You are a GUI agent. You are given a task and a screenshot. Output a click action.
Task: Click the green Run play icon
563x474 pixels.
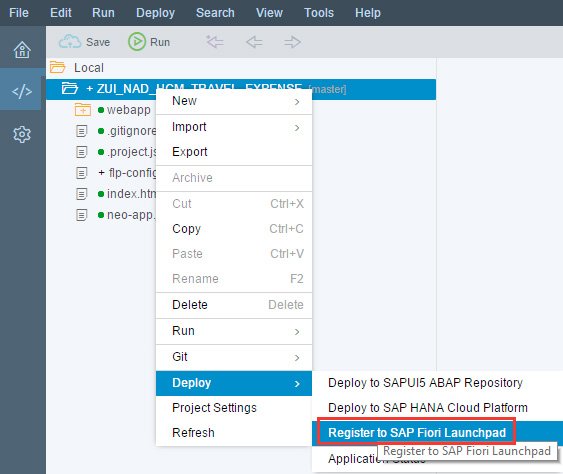(137, 42)
